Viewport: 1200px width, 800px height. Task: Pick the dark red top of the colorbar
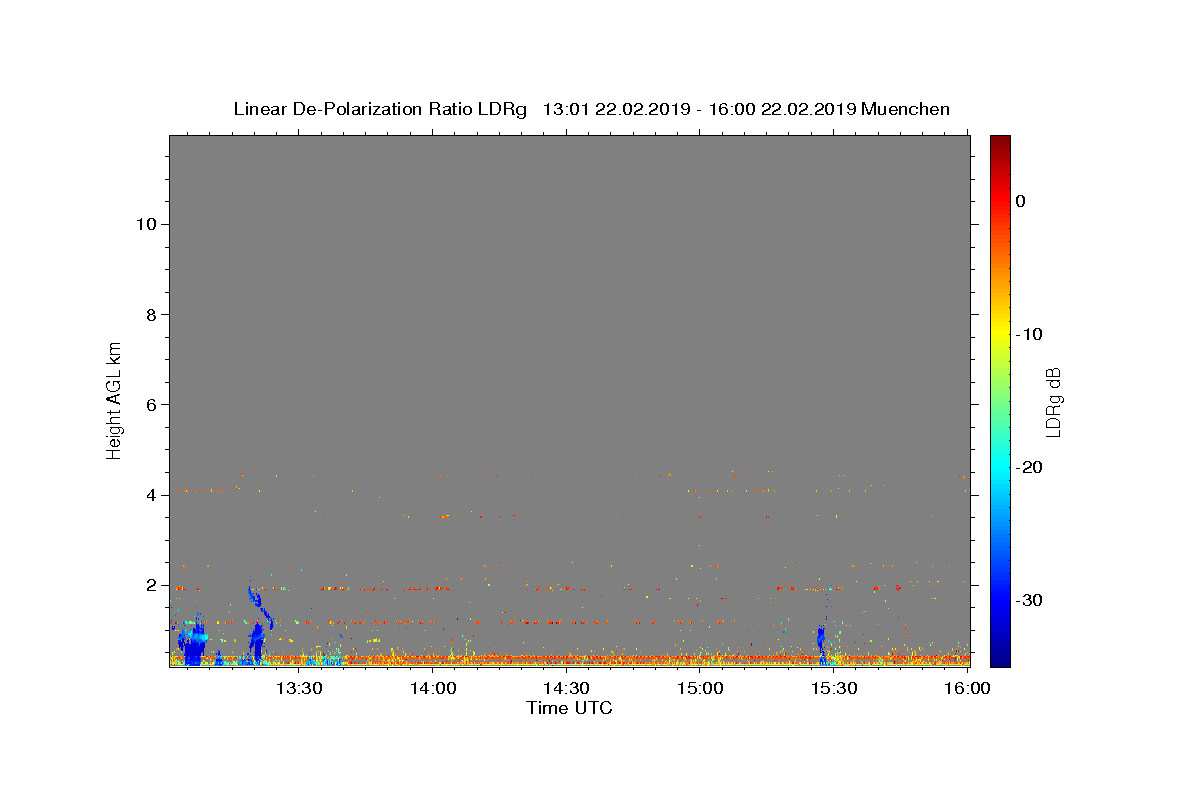(1000, 143)
